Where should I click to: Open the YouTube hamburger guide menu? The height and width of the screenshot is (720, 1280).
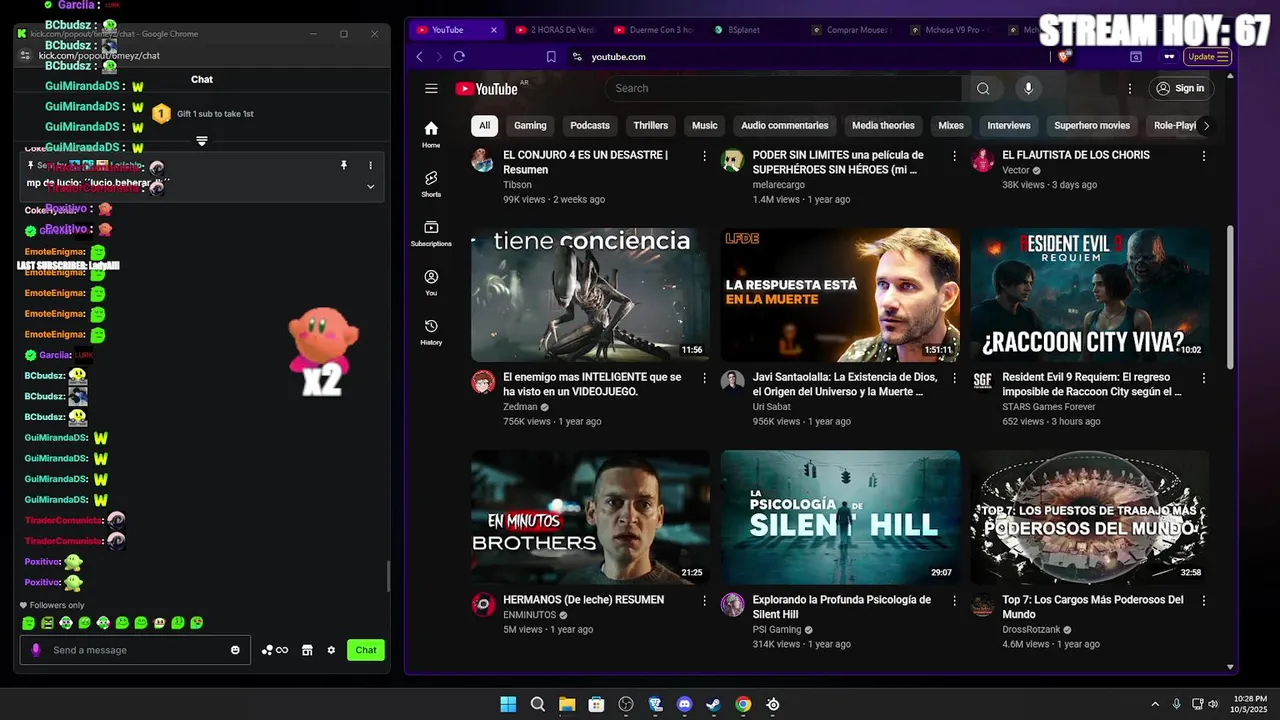coord(431,88)
